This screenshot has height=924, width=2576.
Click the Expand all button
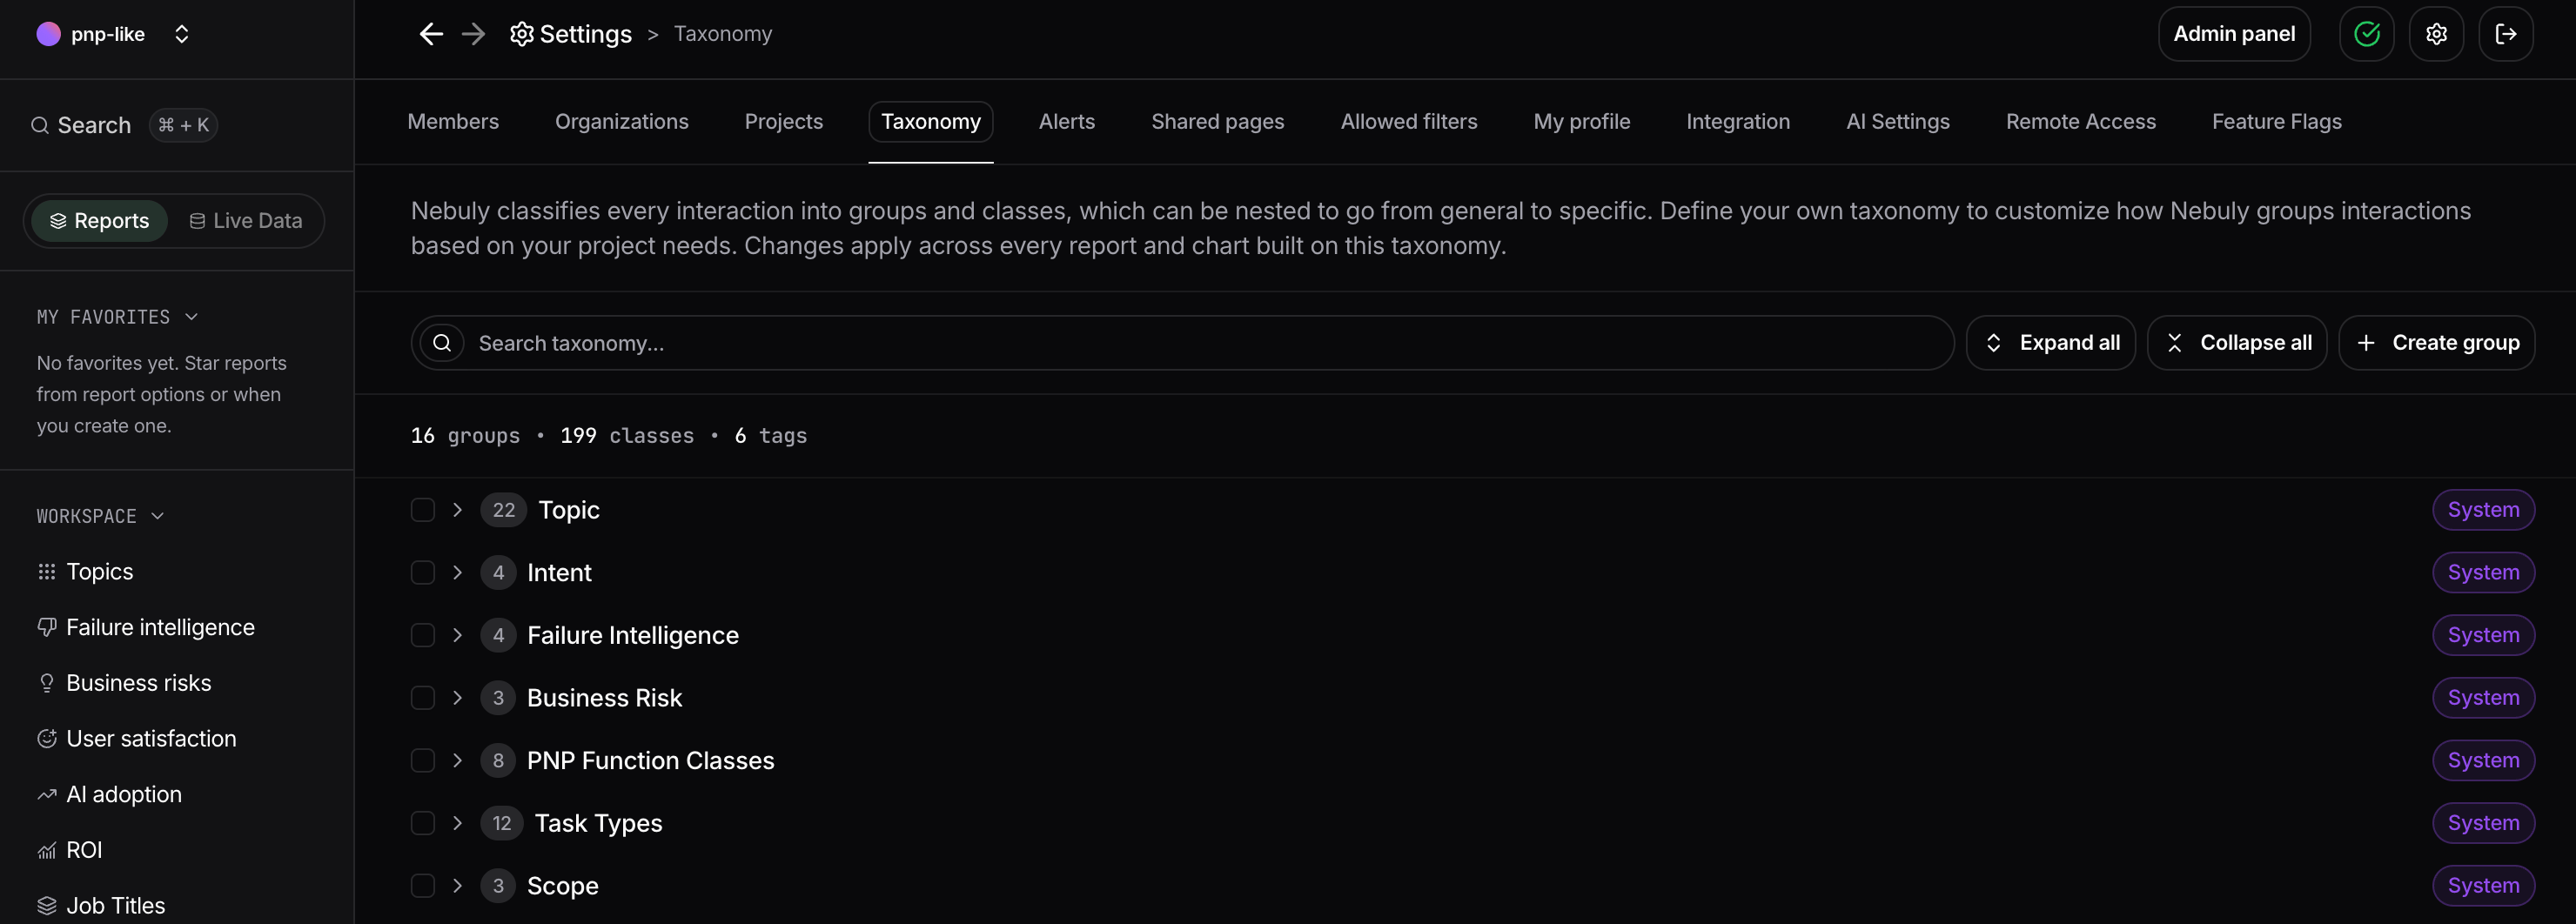coord(2051,343)
